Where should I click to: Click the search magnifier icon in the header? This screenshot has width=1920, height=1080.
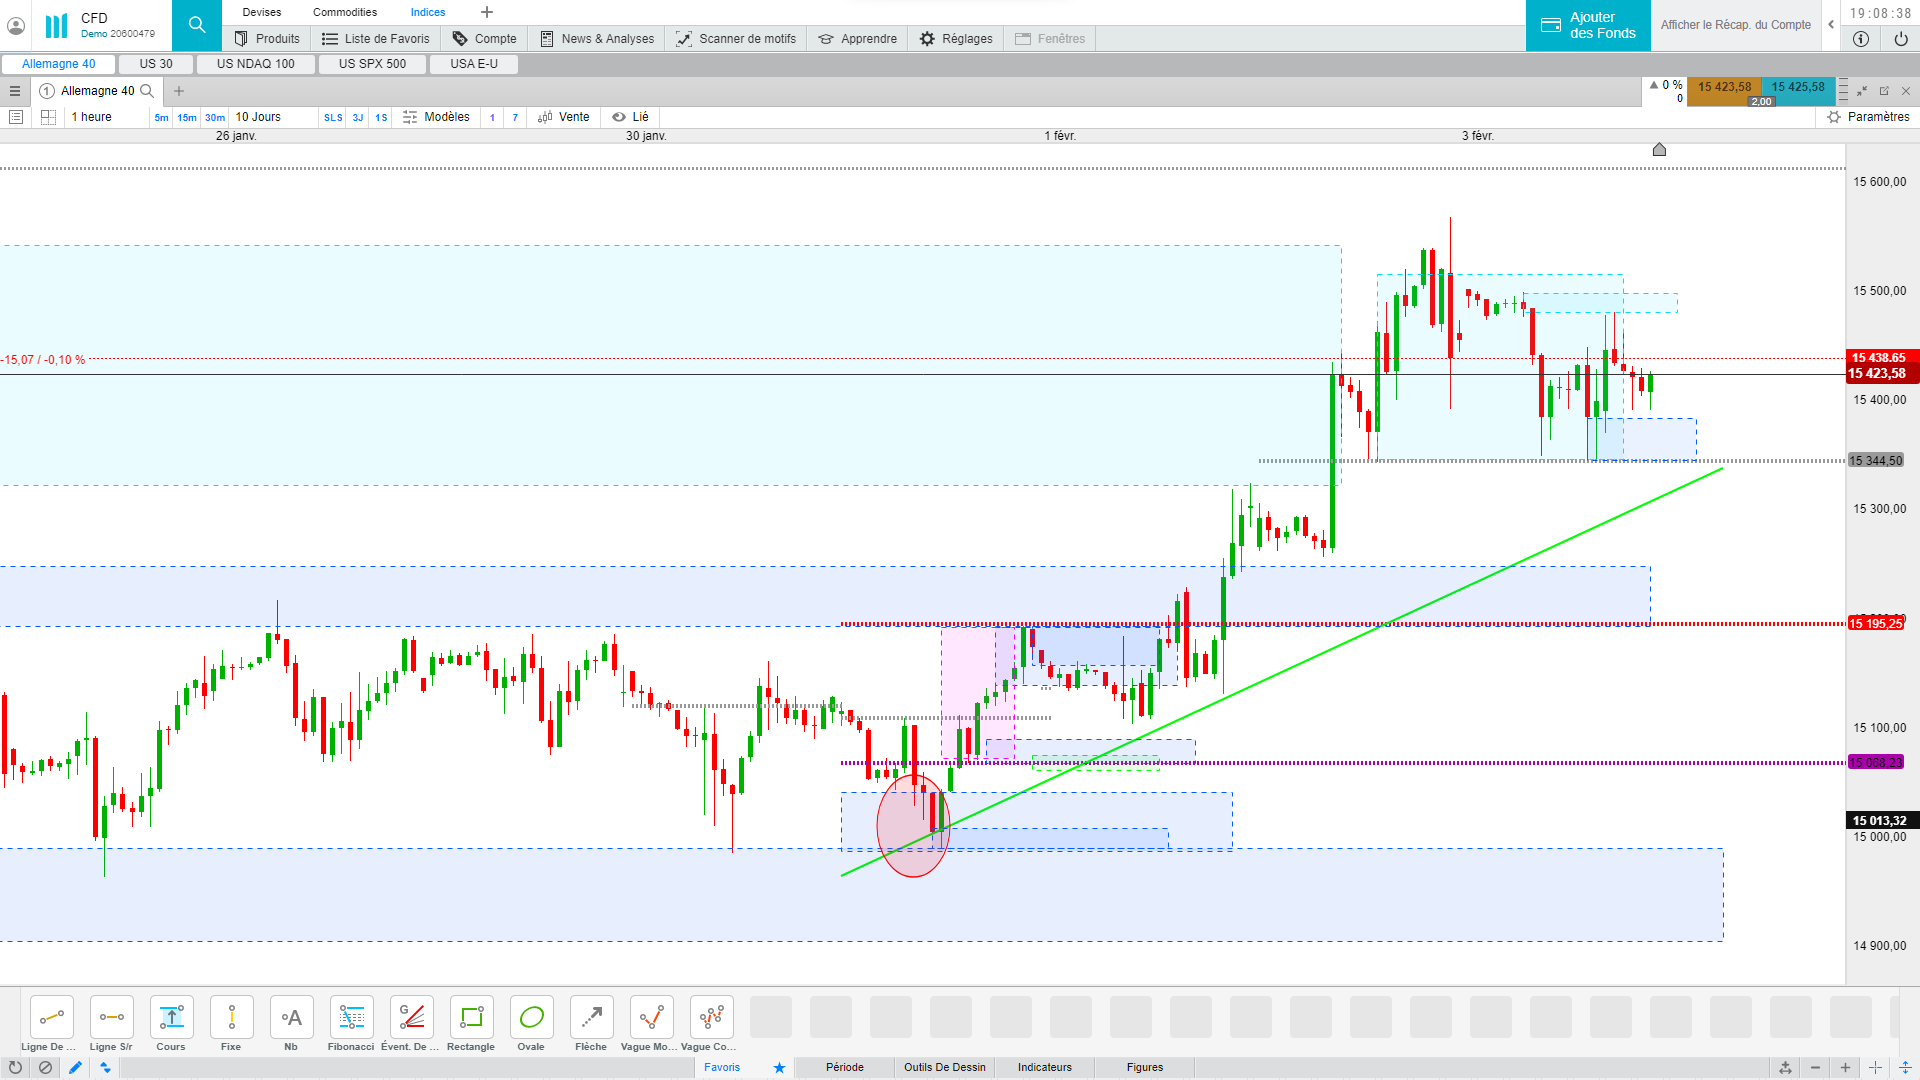coord(197,25)
